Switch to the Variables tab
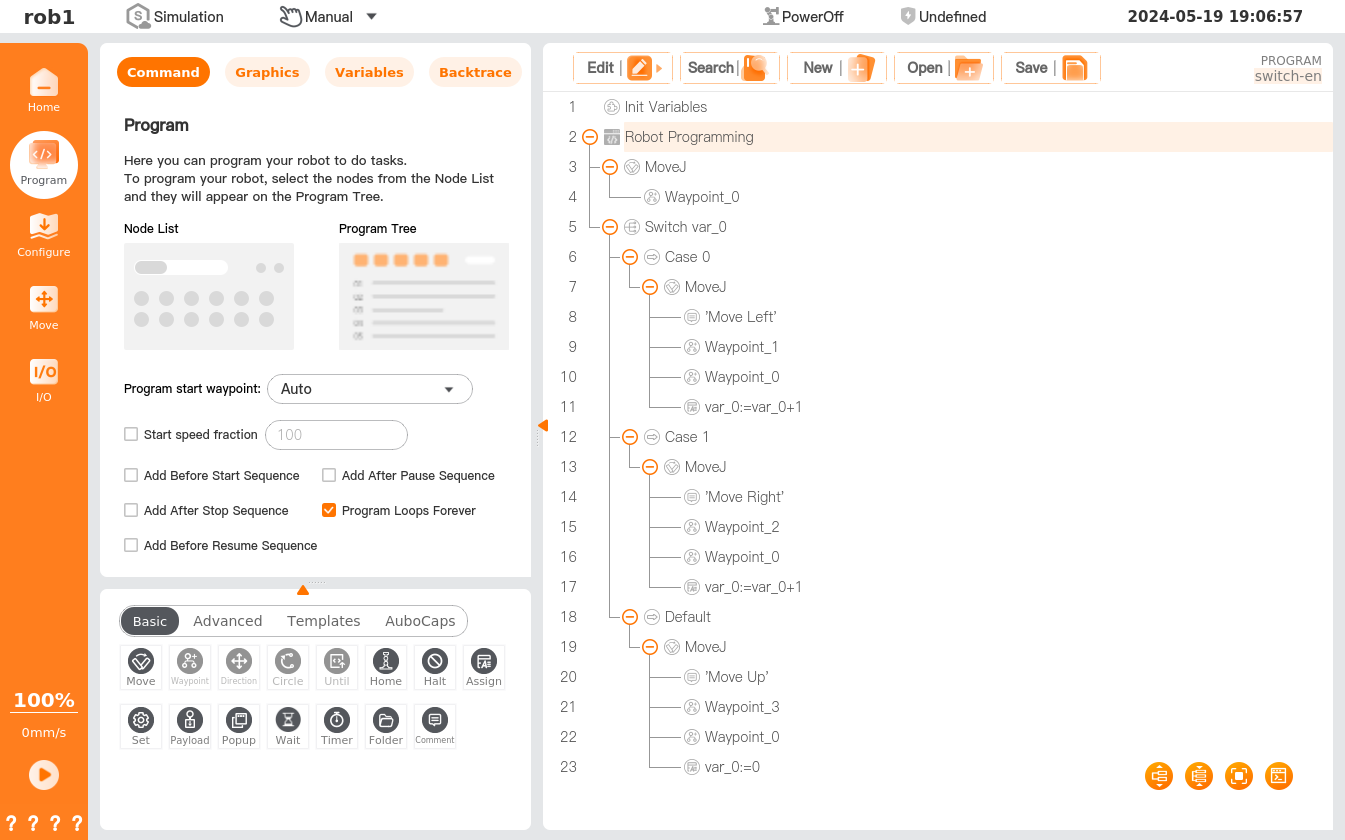 click(x=369, y=73)
